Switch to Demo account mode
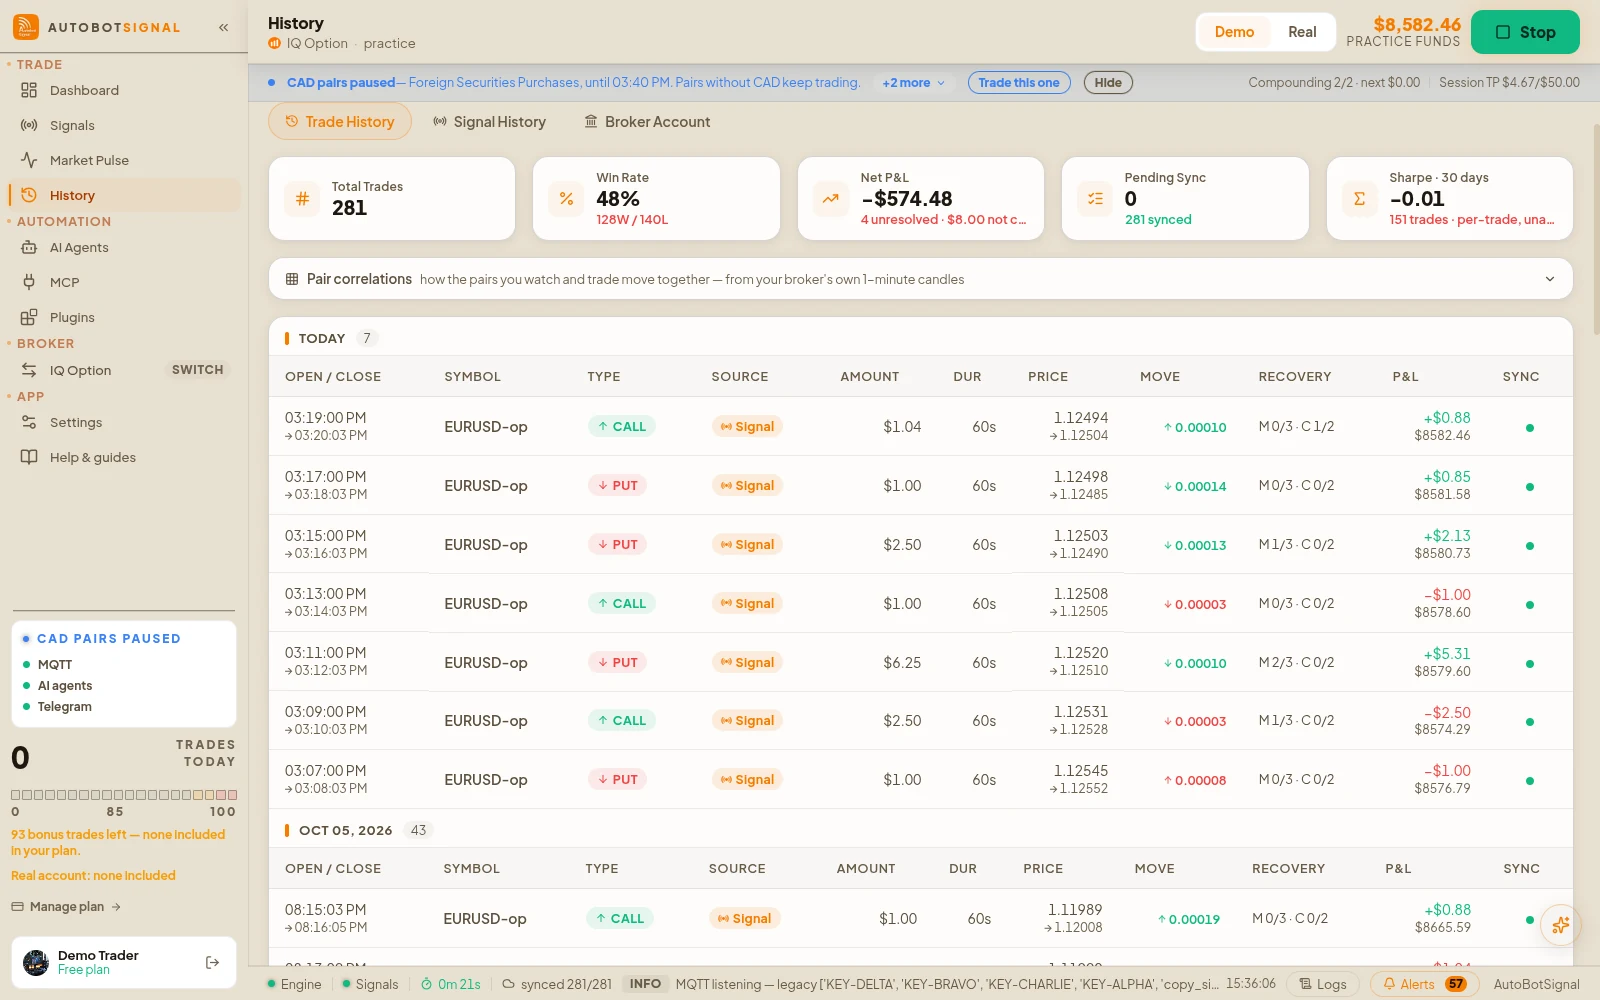This screenshot has height=1000, width=1600. pyautogui.click(x=1234, y=32)
